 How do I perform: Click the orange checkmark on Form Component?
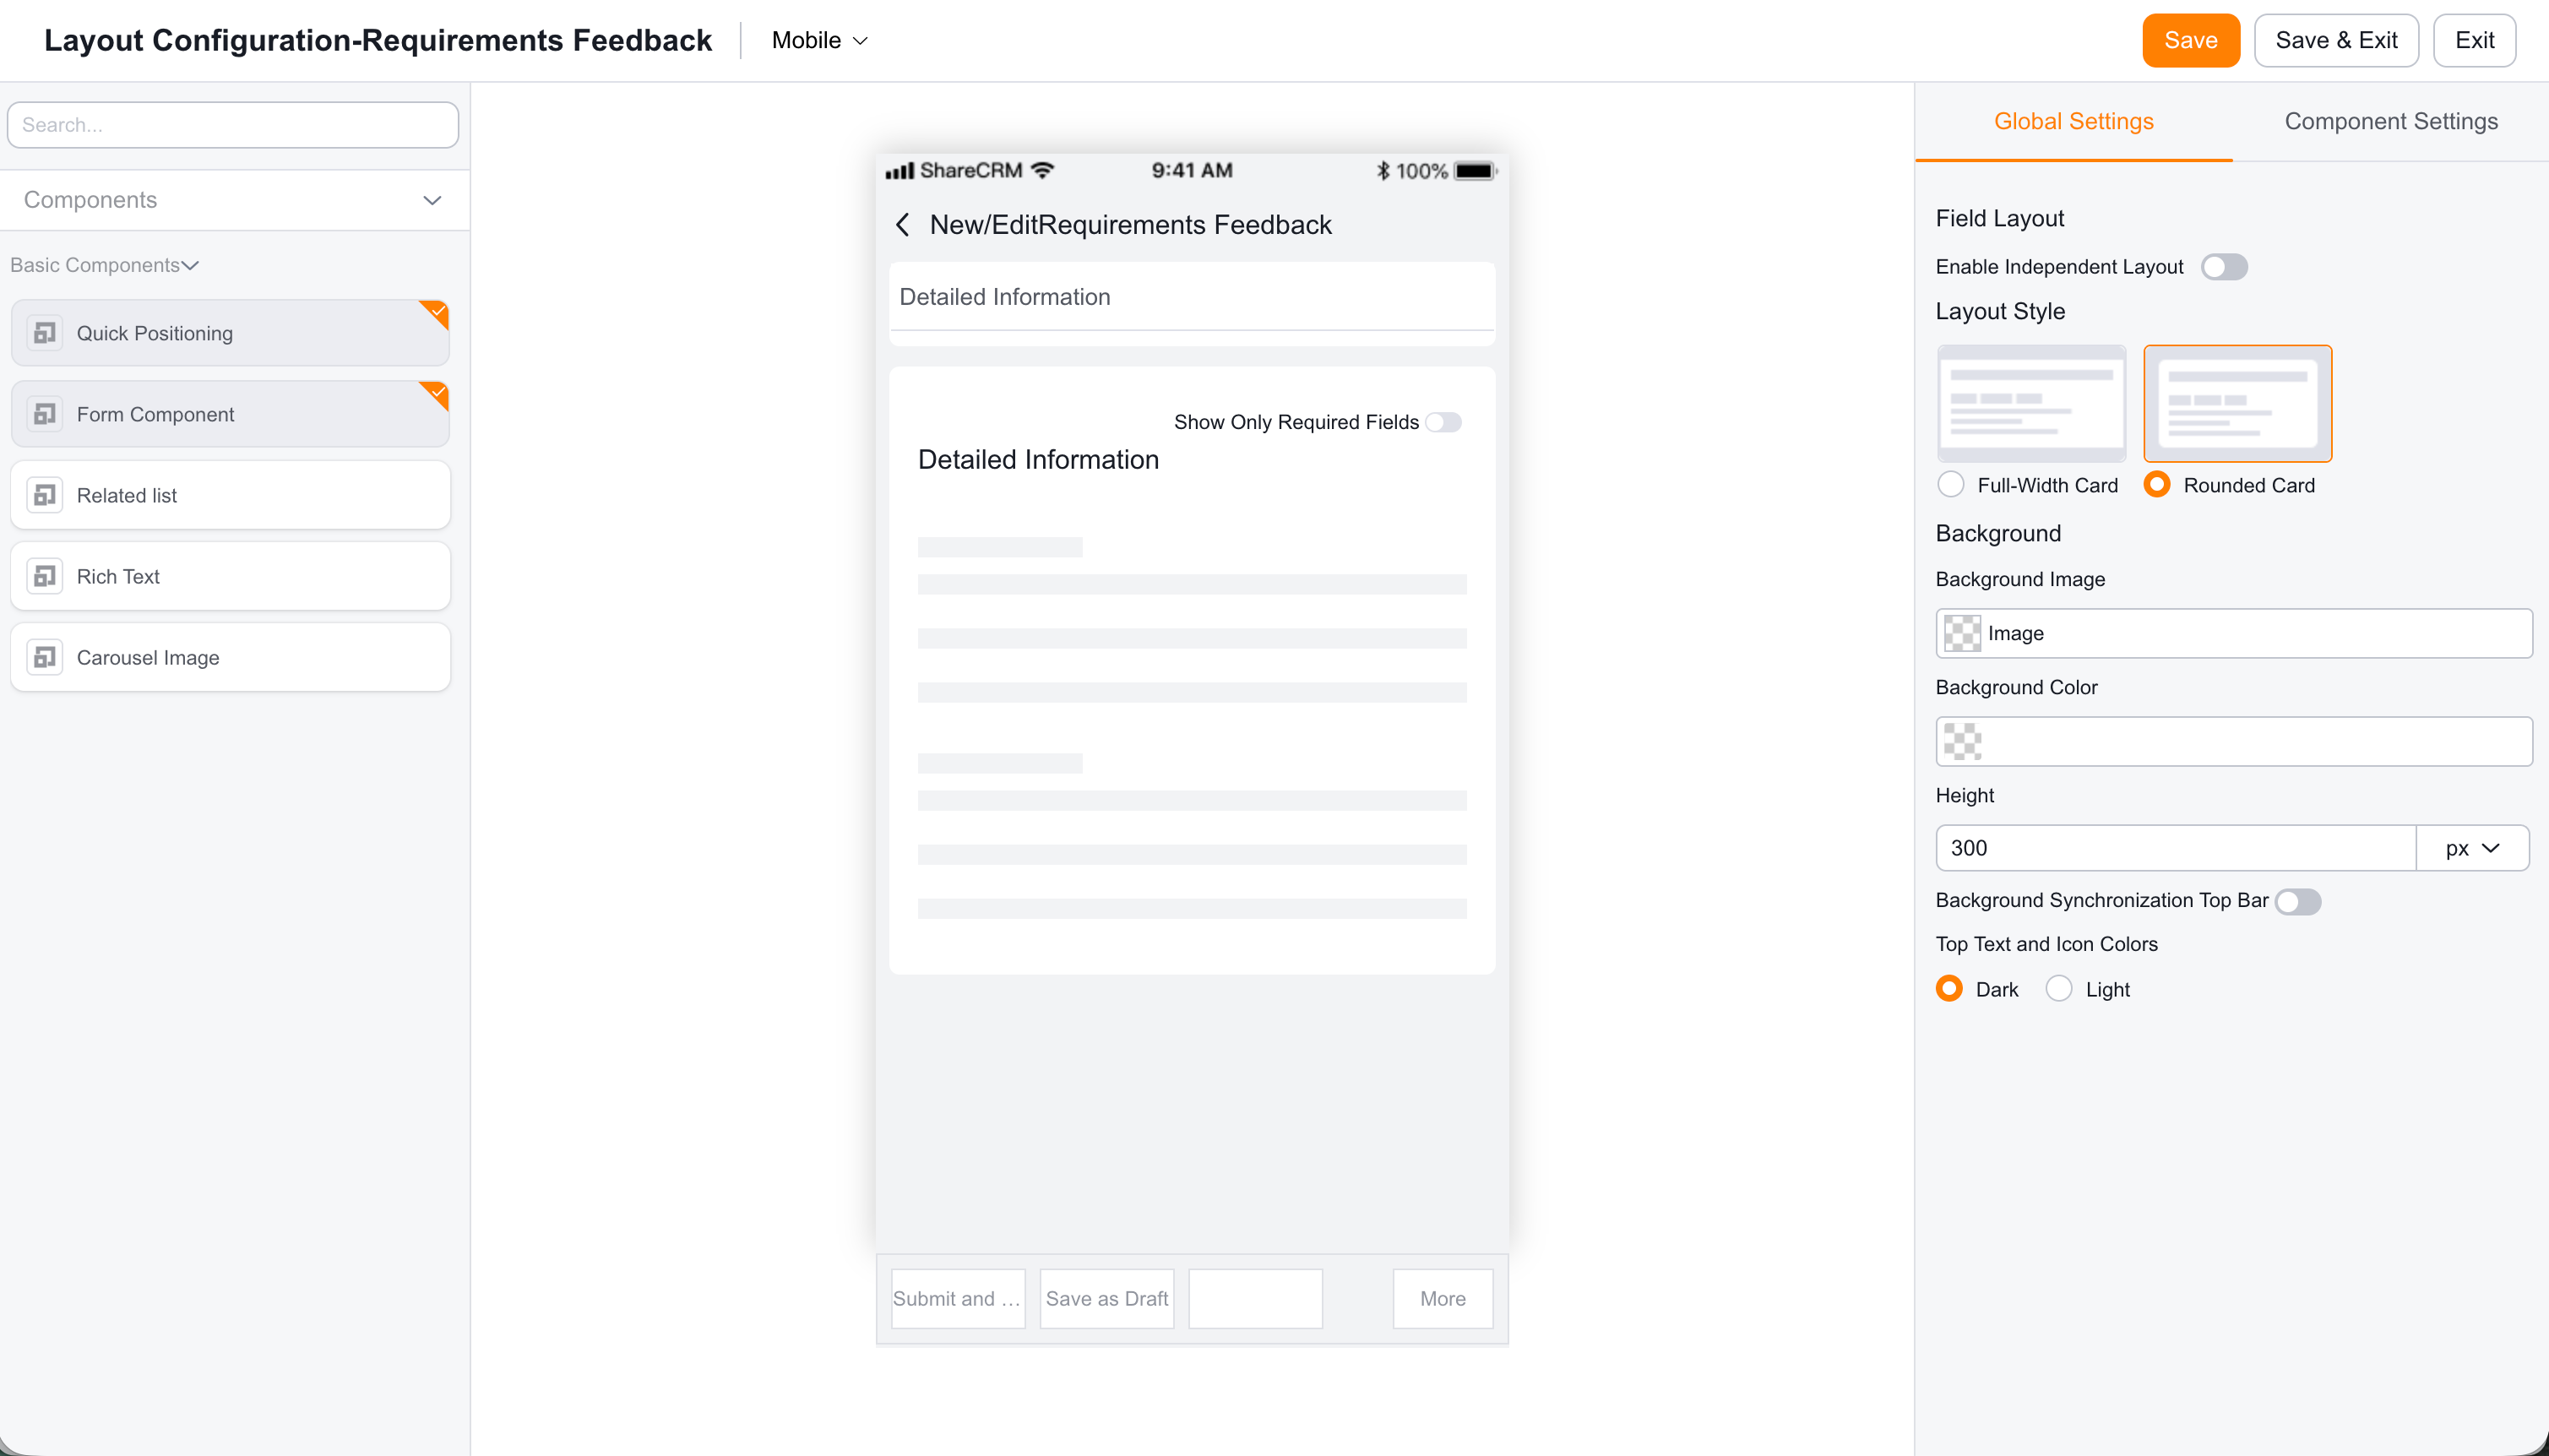436,393
